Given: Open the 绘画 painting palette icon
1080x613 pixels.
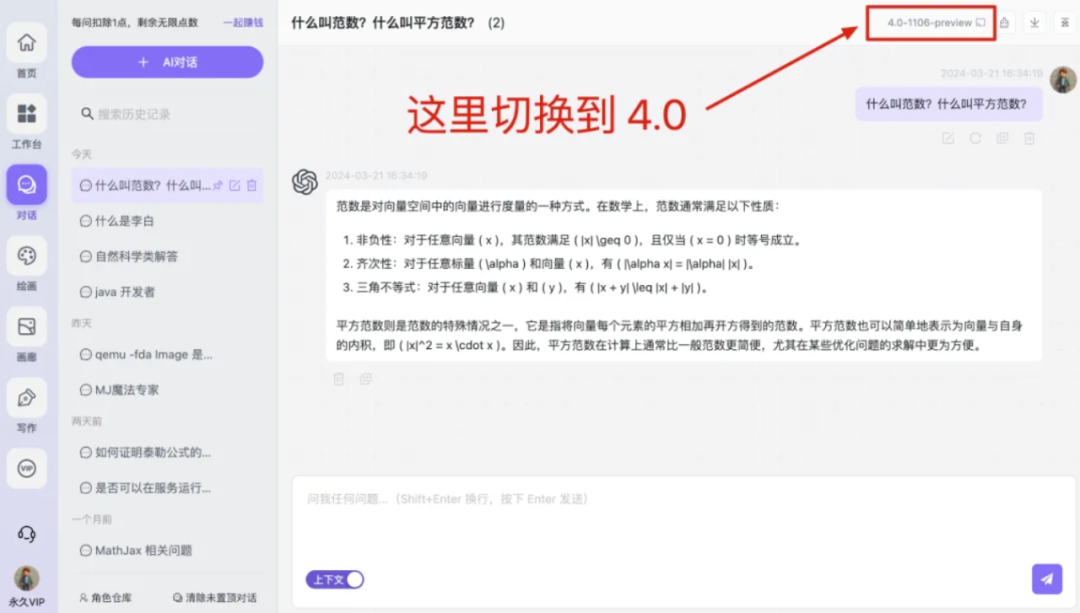Looking at the screenshot, I should tap(27, 256).
